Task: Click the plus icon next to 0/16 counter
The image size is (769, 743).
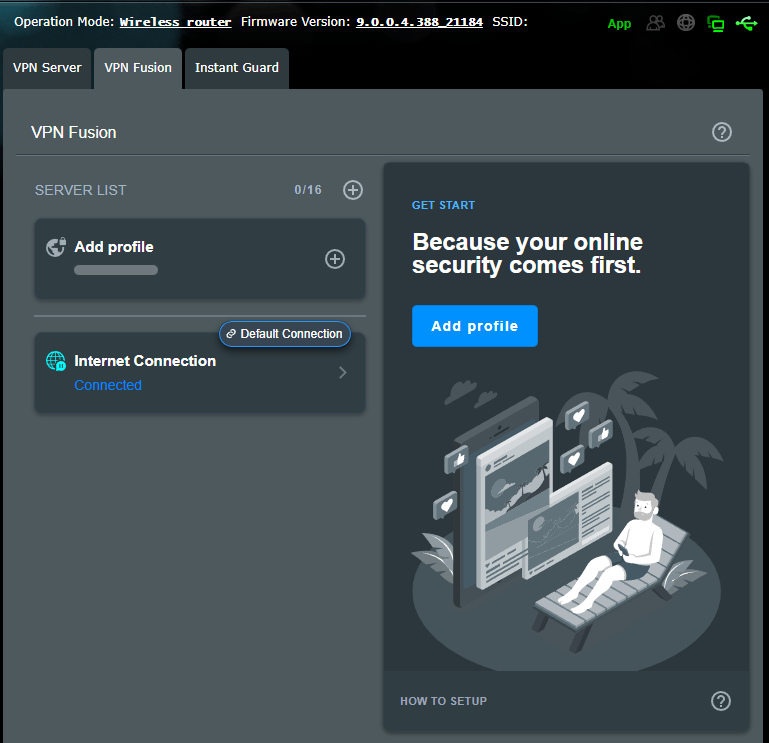Action: 353,190
